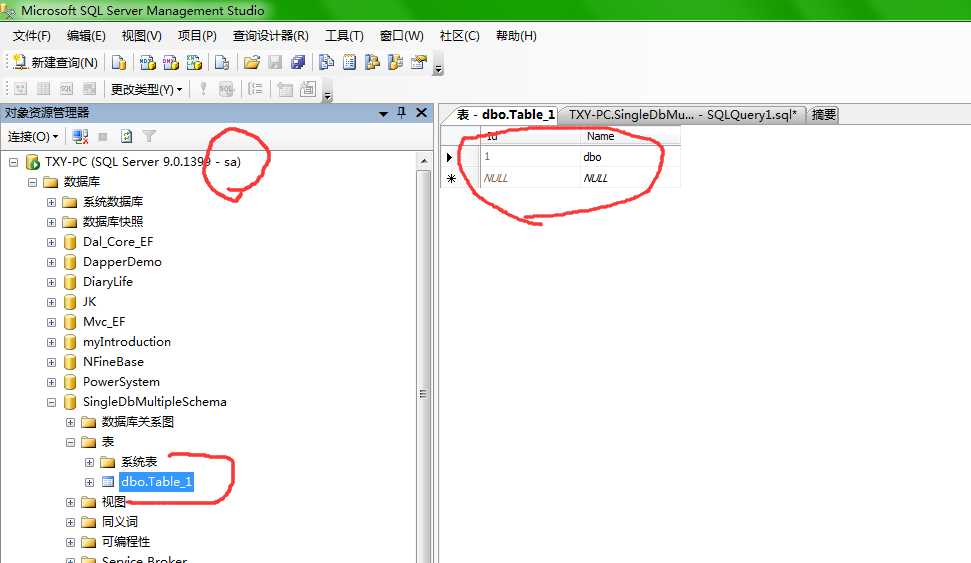The width and height of the screenshot is (971, 563).
Task: Open the View (视图) menu
Action: [x=142, y=36]
